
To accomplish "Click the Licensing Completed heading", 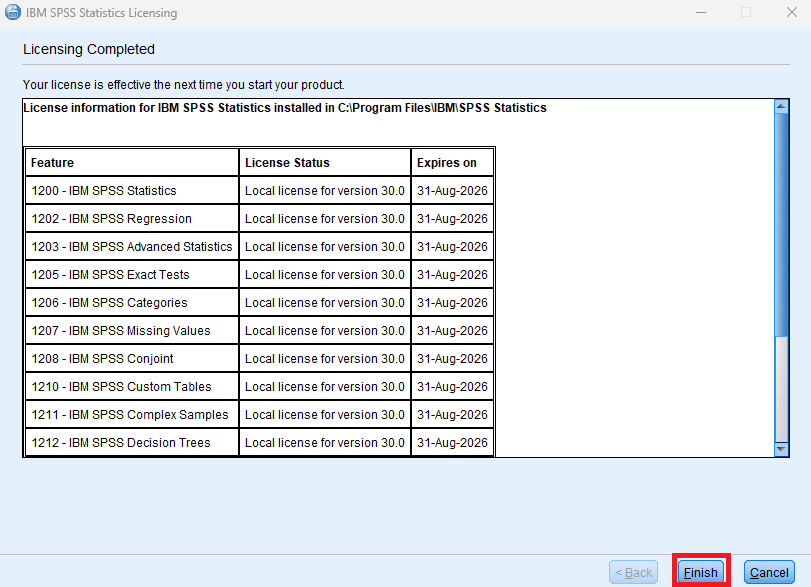I will [89, 49].
